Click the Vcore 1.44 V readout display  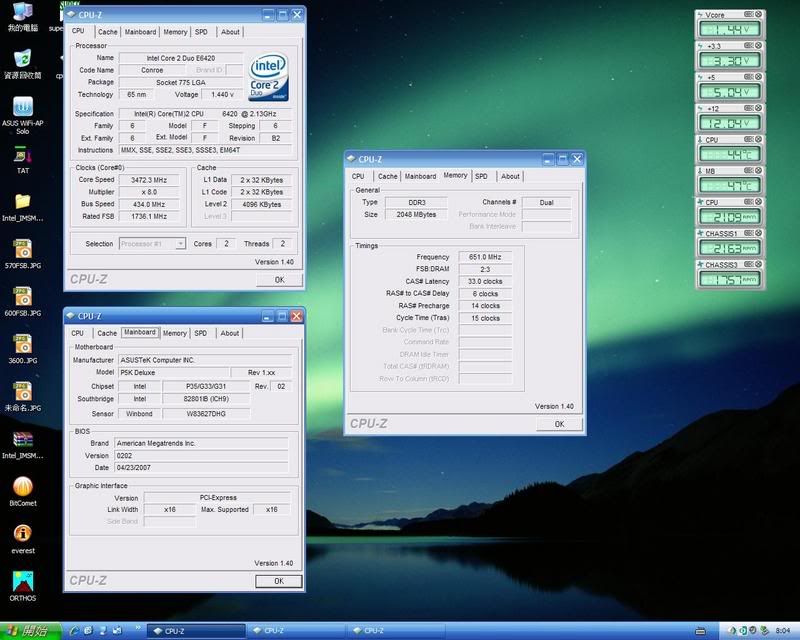click(x=730, y=30)
